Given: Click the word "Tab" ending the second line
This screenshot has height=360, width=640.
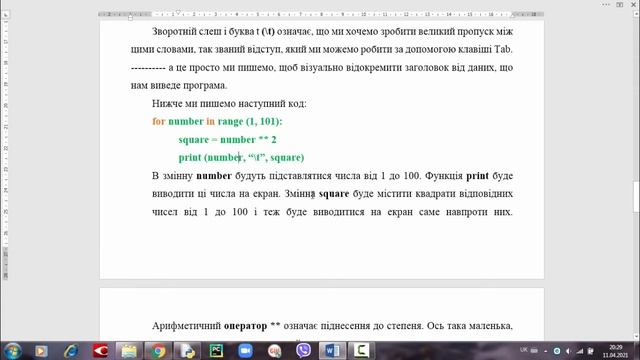Looking at the screenshot, I should 502,49.
